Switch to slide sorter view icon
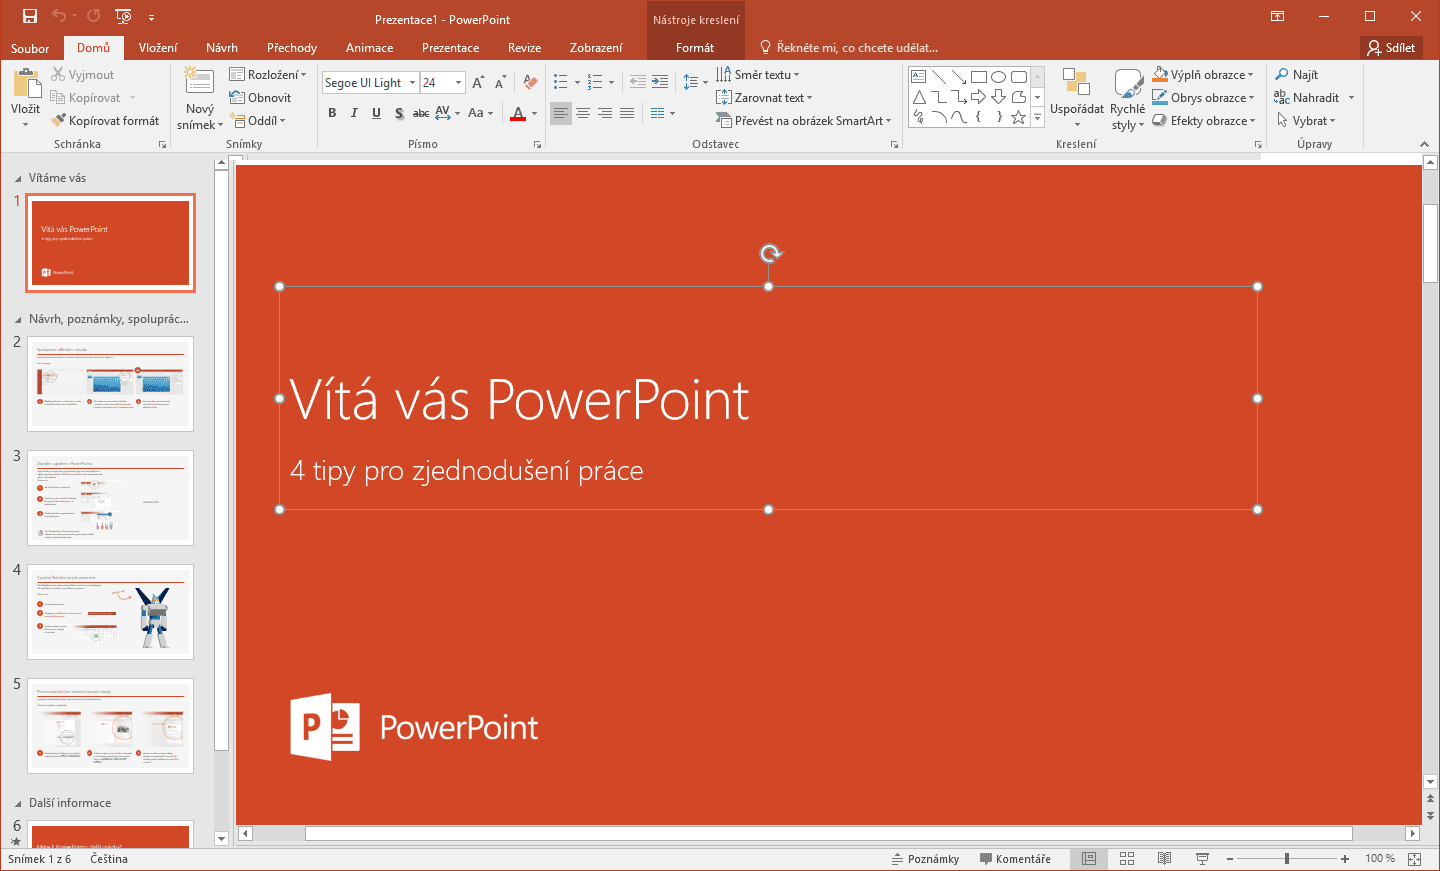The height and width of the screenshot is (871, 1440). (1127, 858)
